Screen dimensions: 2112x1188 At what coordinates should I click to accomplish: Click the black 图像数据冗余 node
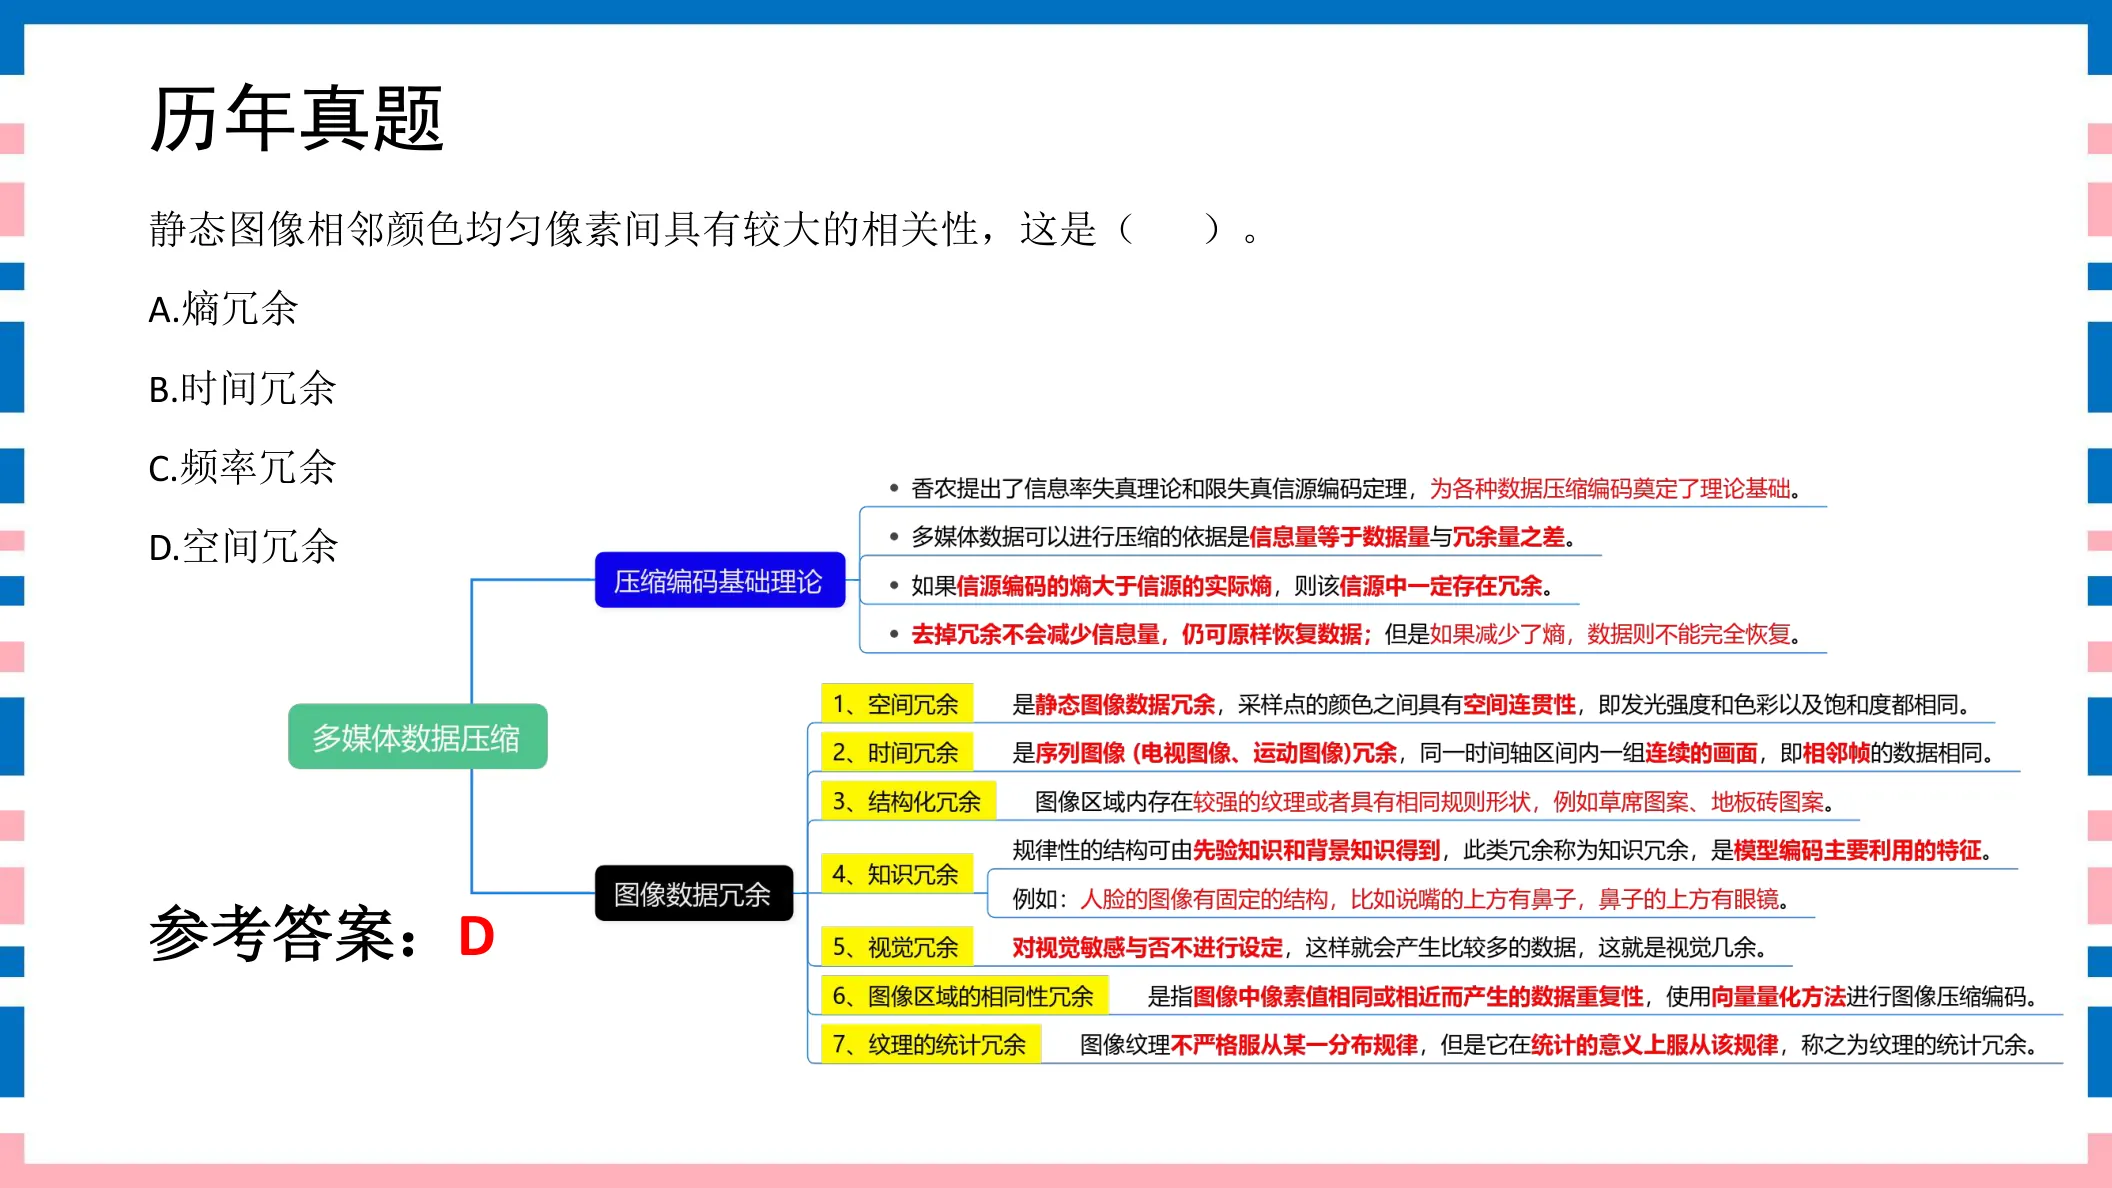pyautogui.click(x=693, y=893)
